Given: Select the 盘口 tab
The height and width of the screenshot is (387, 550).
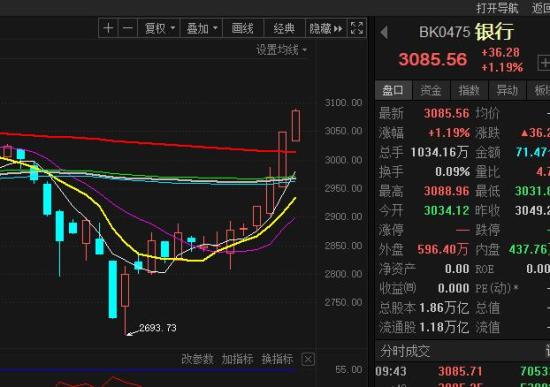Looking at the screenshot, I should click(393, 90).
